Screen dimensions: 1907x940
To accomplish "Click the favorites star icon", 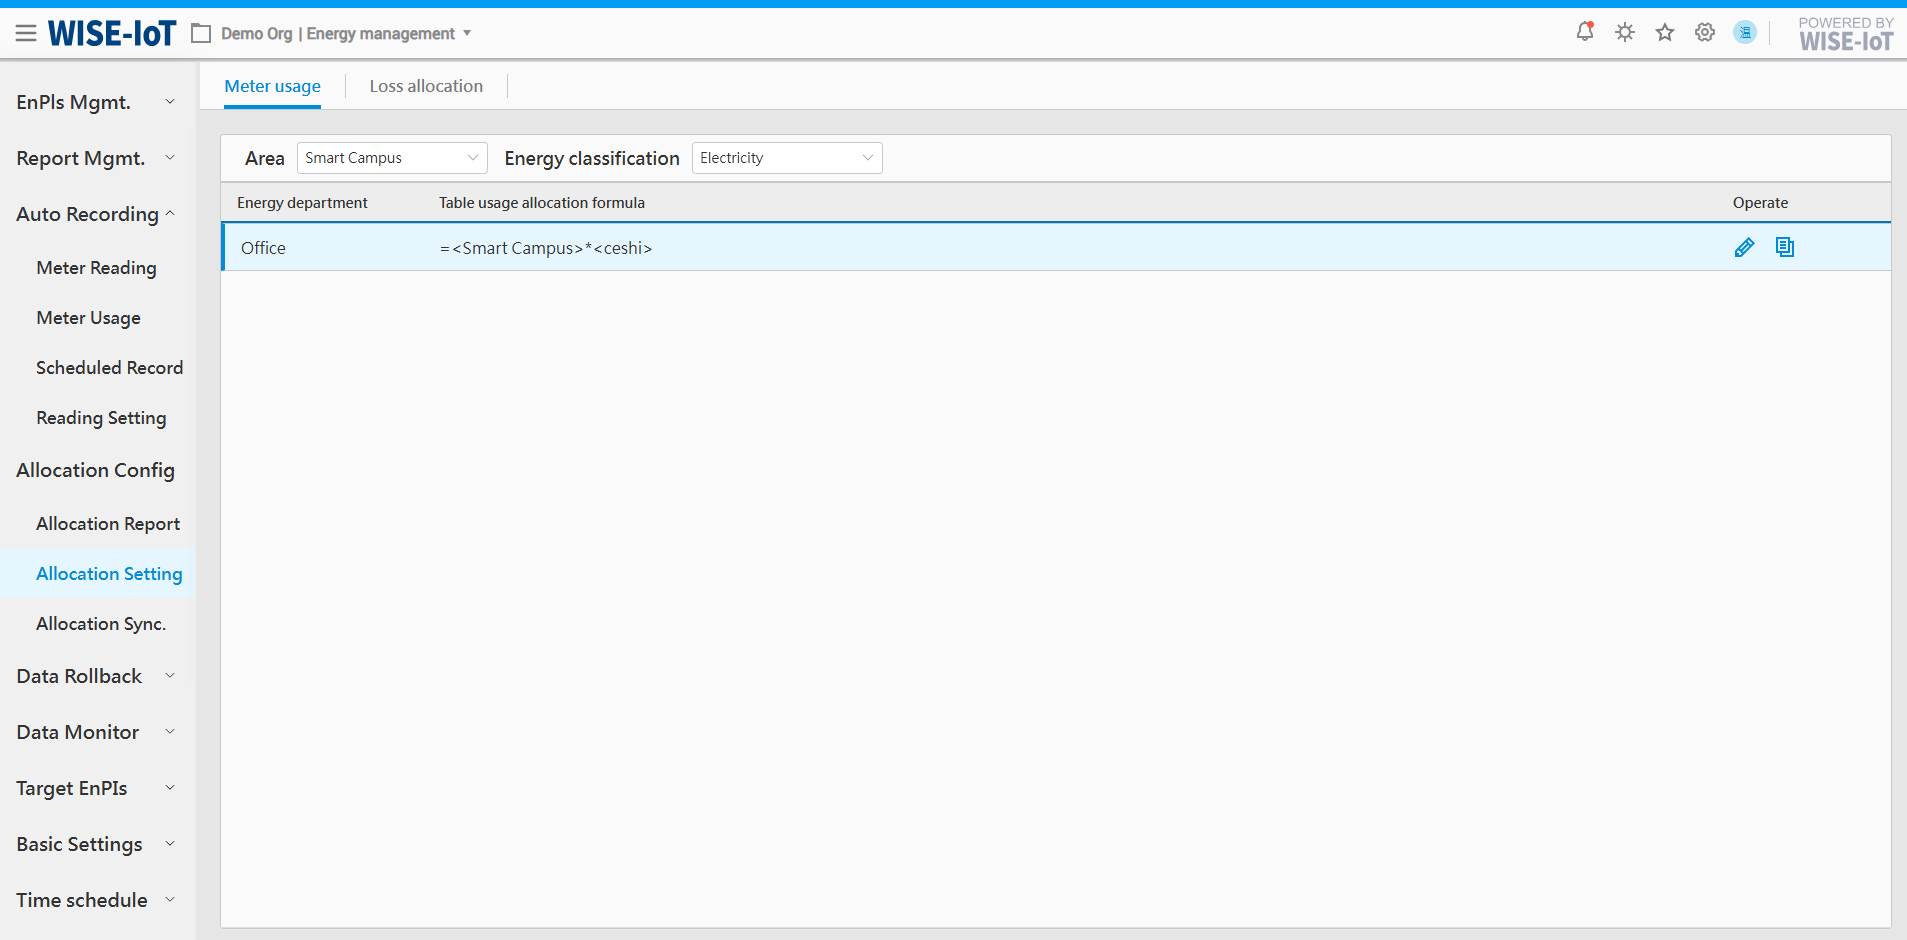I will (x=1665, y=33).
